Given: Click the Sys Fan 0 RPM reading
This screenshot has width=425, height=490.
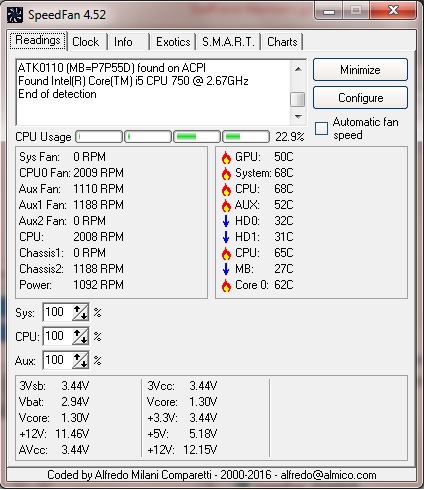Looking at the screenshot, I should tap(62, 157).
